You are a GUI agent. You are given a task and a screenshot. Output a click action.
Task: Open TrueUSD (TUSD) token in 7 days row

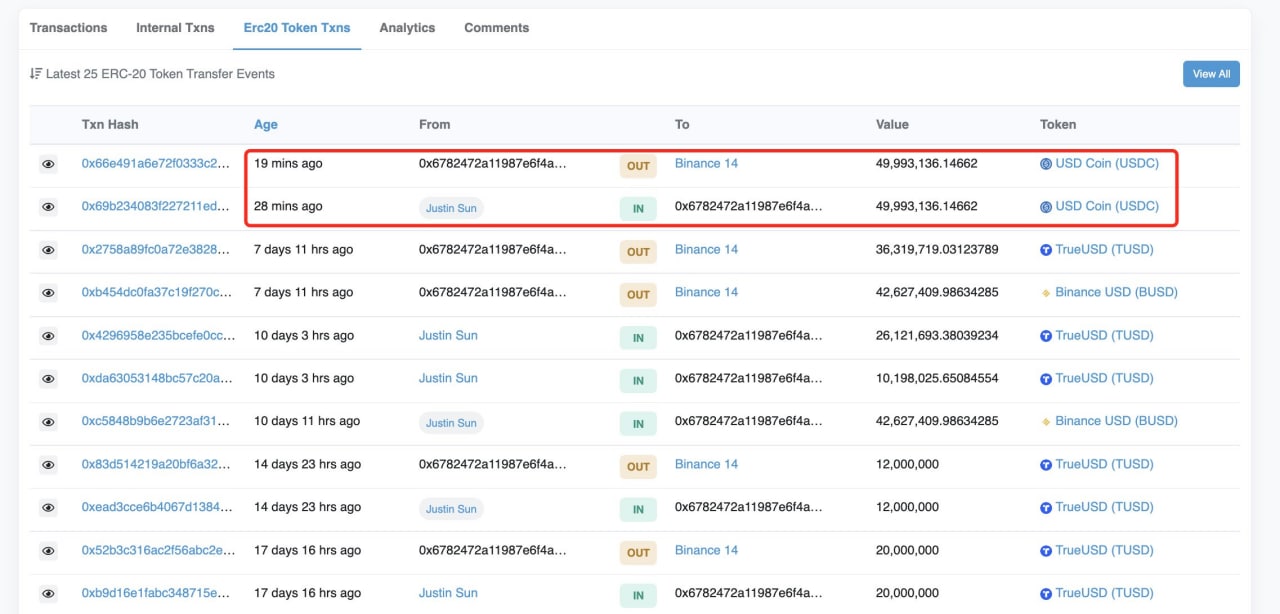1104,249
